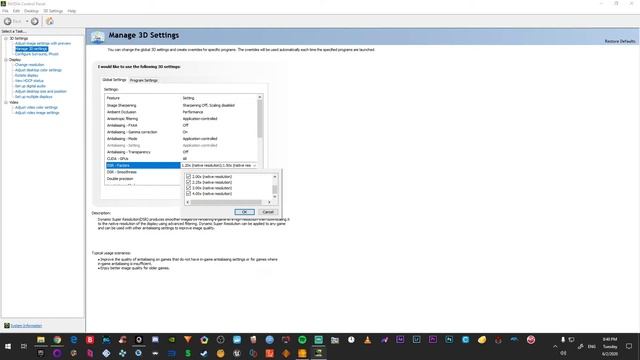The width and height of the screenshot is (640, 360).
Task: Open the notification center icon
Action: tap(629, 347)
